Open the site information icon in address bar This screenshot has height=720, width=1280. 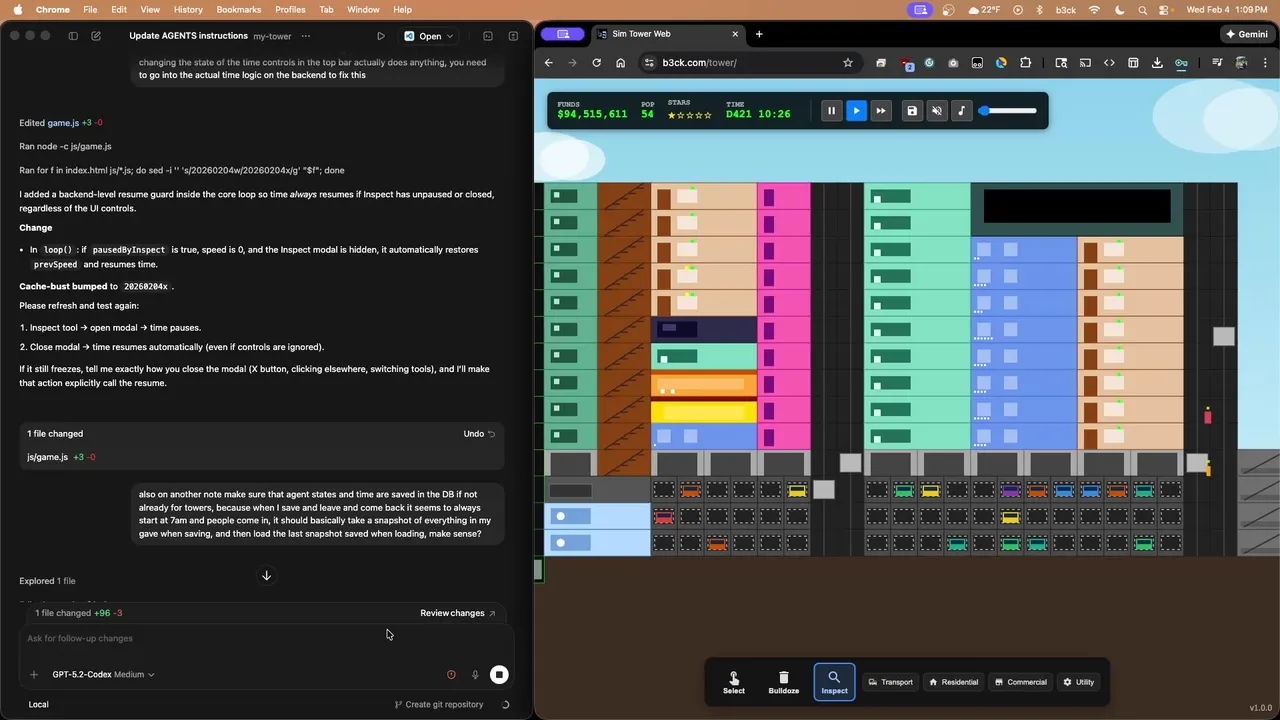649,63
